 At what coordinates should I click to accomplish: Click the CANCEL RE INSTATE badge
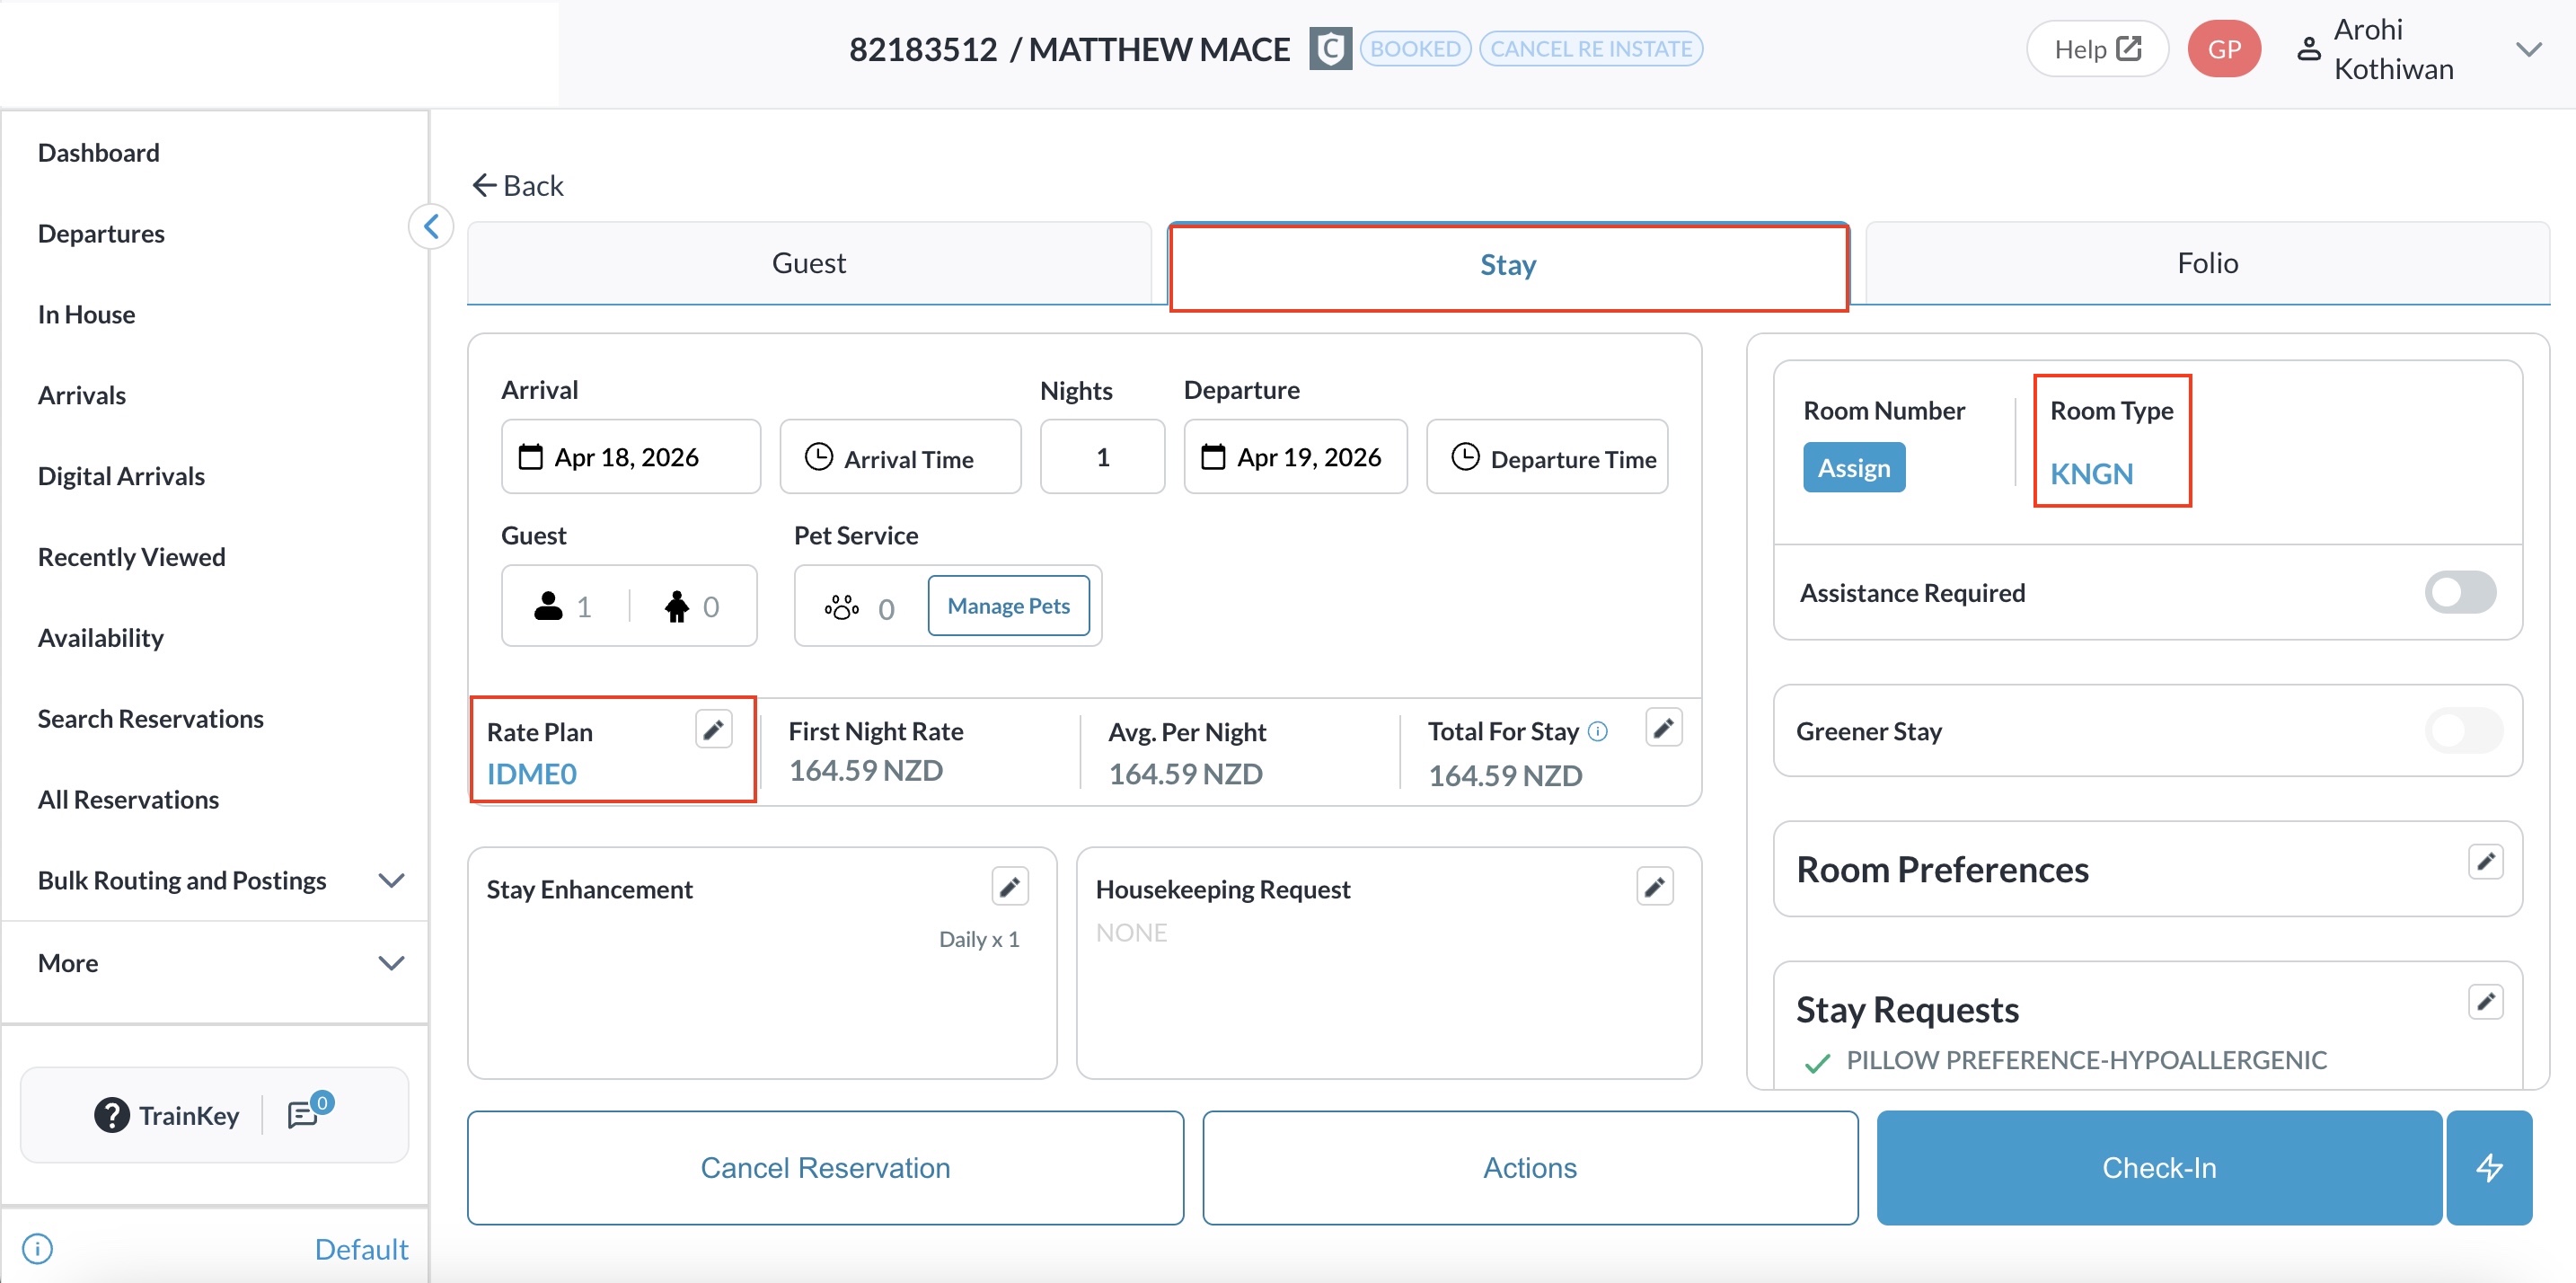pos(1590,49)
